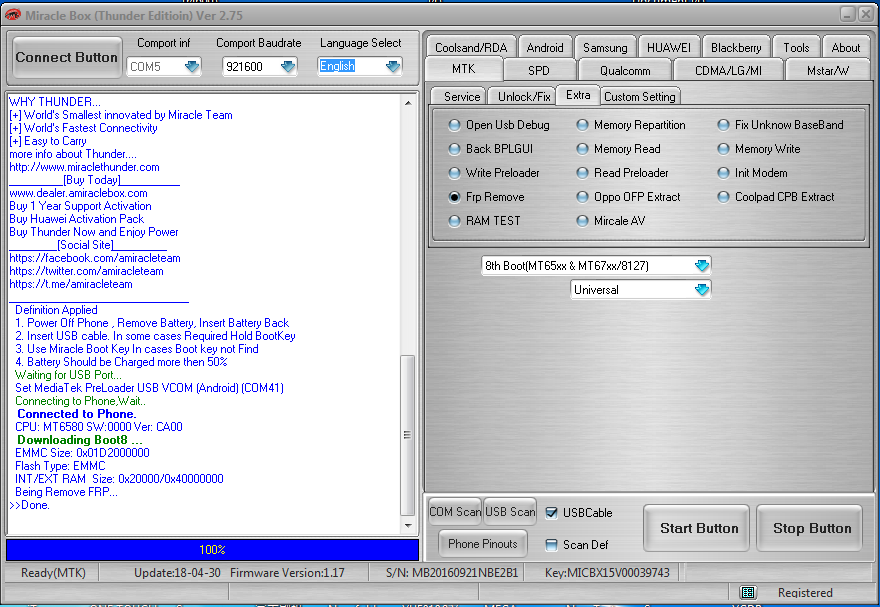Click the log scrollbar down arrow
880x607 pixels.
[x=408, y=526]
